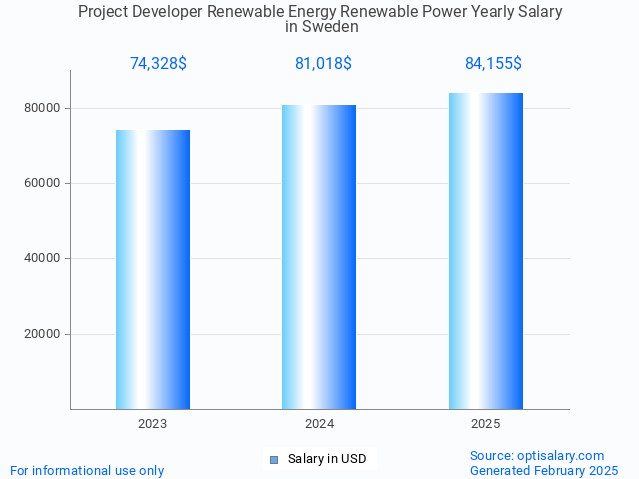Click the 2023 x-axis label
This screenshot has width=639, height=479.
point(152,424)
